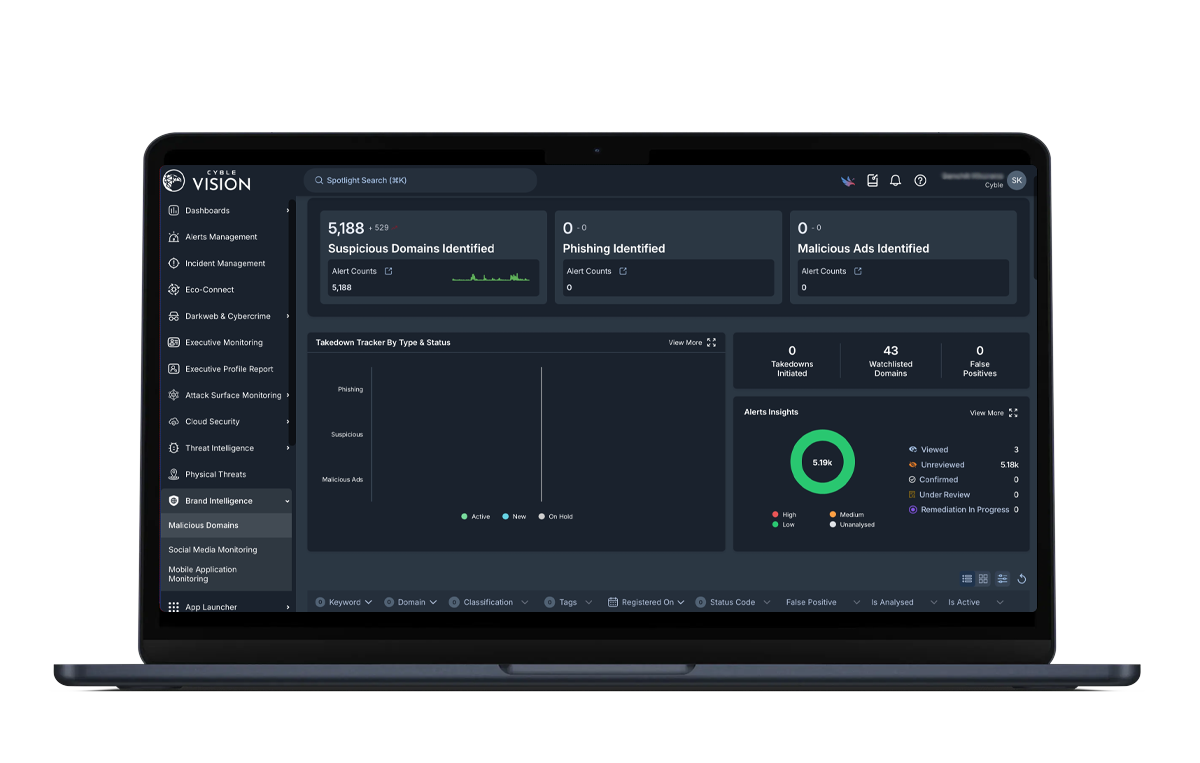Image resolution: width=1200 pixels, height=763 pixels.
Task: Open the False Positive filter dropdown
Action: point(823,603)
